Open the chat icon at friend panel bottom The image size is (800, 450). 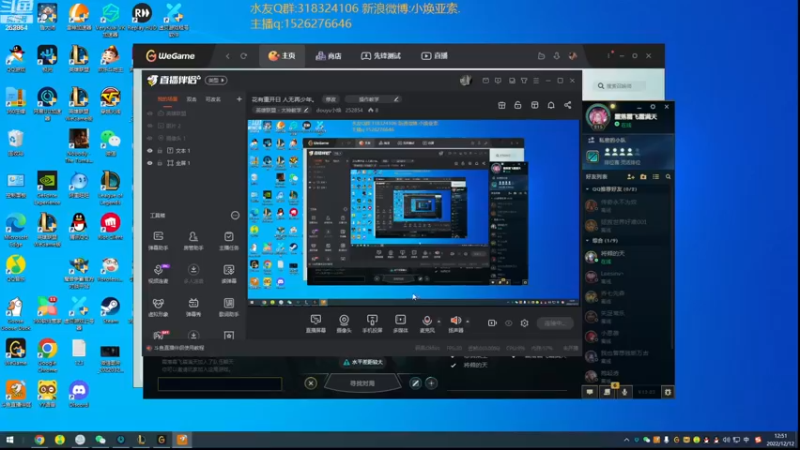[590, 392]
